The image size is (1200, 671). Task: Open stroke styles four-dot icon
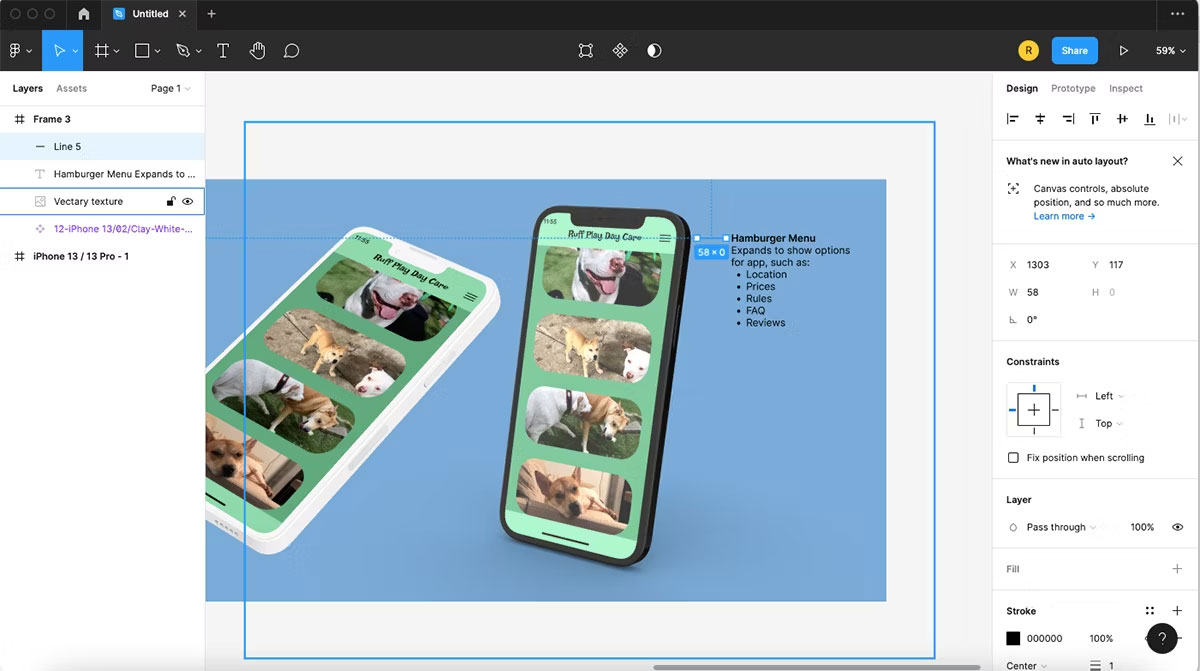[1150, 611]
